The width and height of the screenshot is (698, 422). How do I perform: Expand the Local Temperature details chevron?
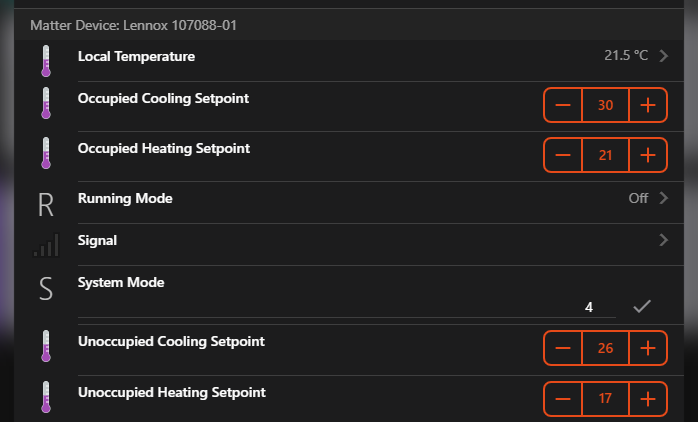tap(663, 56)
